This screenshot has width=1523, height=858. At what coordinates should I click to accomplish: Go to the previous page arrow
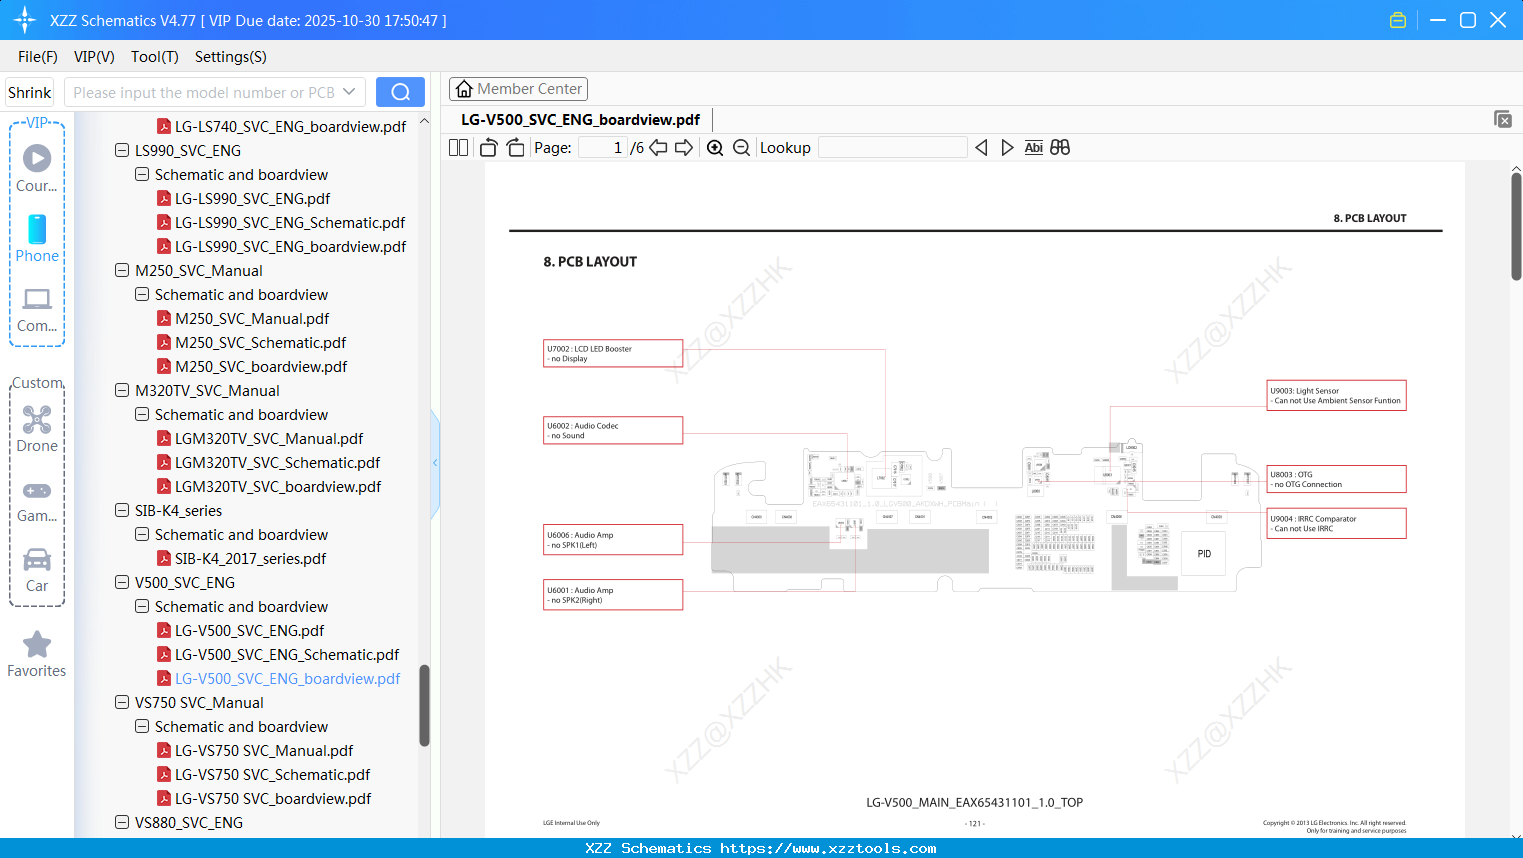click(x=658, y=148)
